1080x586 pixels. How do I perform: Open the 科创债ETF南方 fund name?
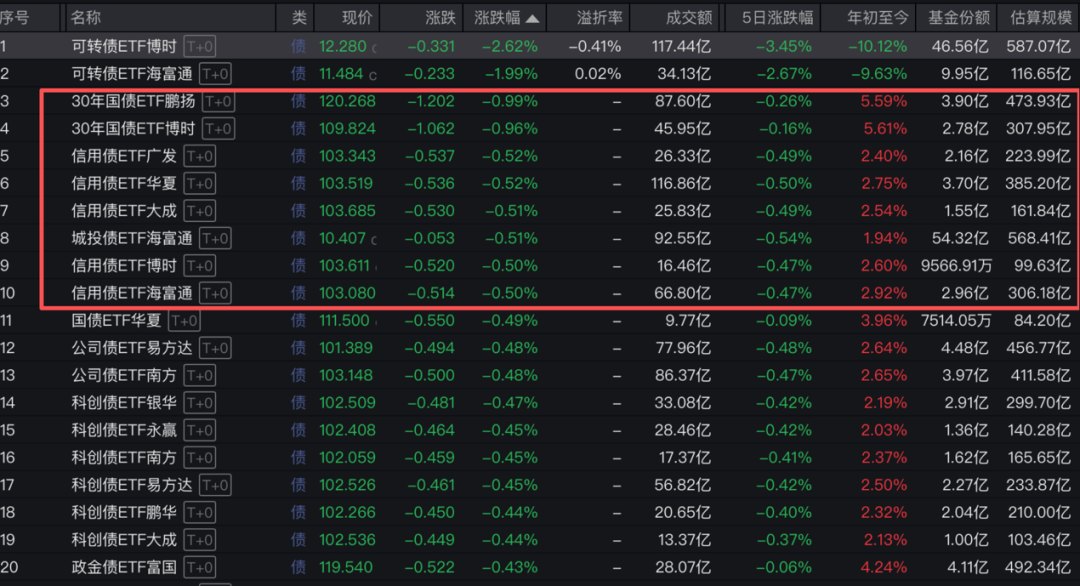124,458
